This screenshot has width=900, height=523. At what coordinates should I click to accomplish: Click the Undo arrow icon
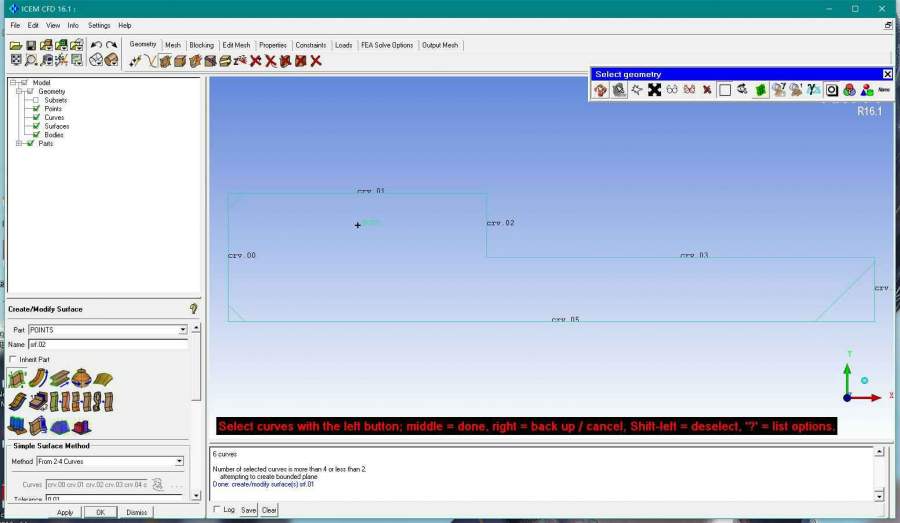[x=96, y=45]
